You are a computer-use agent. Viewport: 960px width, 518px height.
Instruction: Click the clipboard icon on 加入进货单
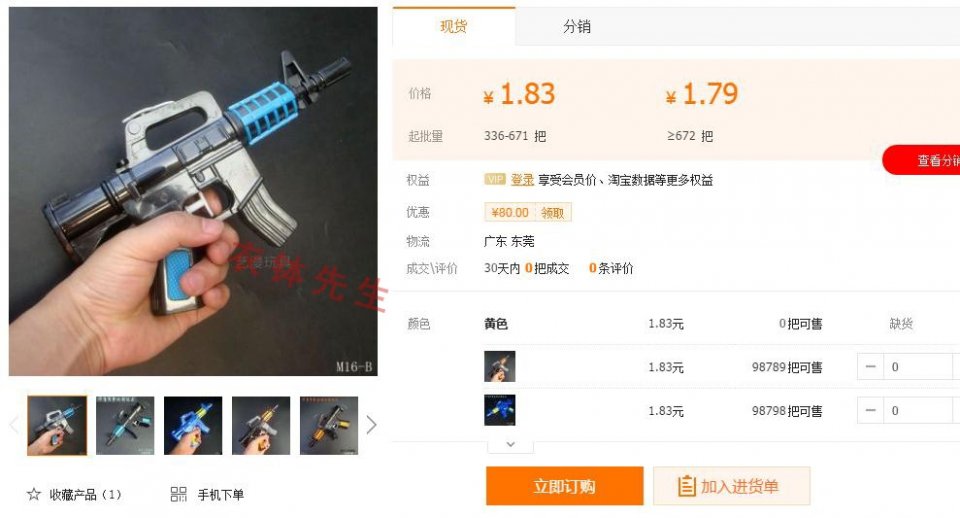click(x=686, y=486)
